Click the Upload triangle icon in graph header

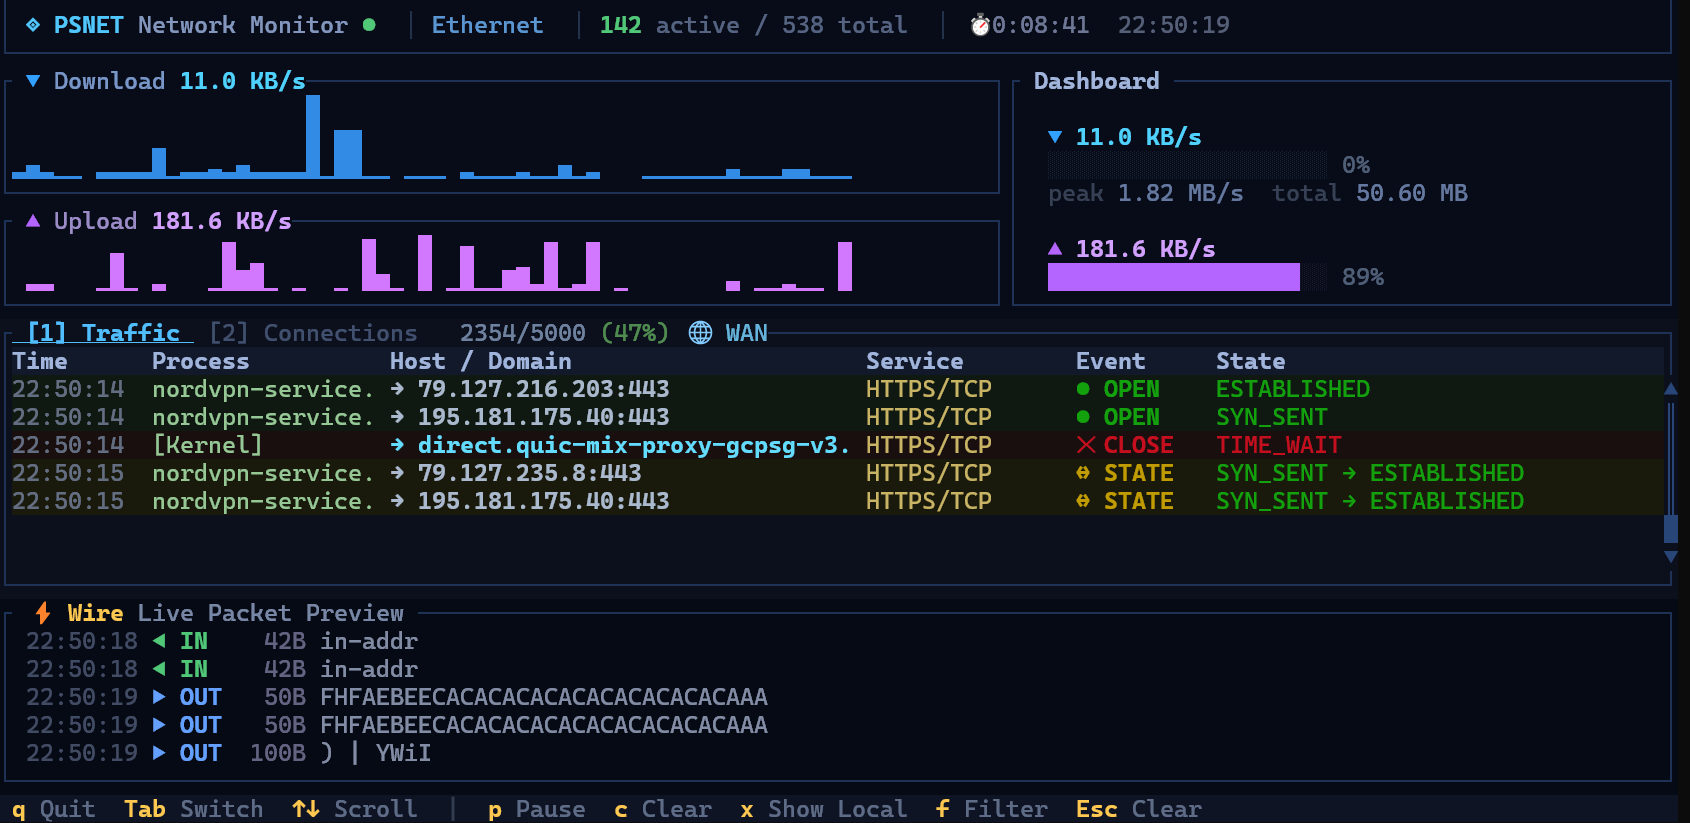point(33,221)
